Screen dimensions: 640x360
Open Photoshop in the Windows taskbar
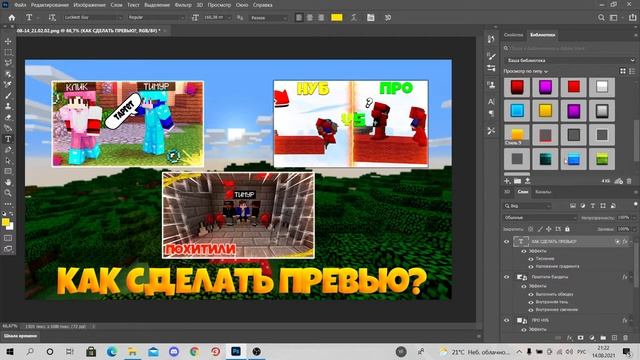tap(236, 351)
